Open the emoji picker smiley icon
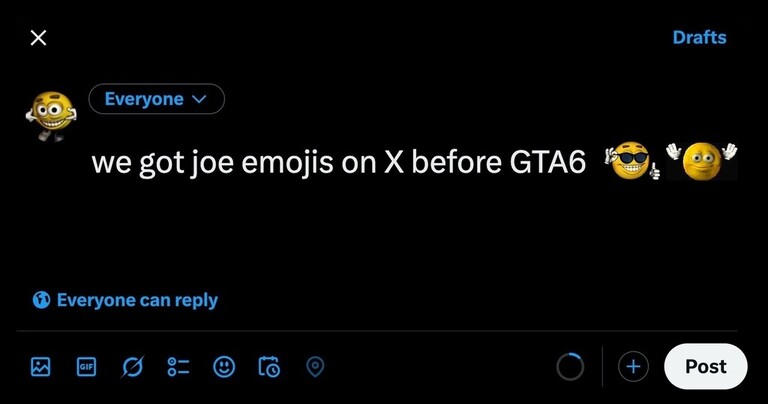 click(x=224, y=367)
